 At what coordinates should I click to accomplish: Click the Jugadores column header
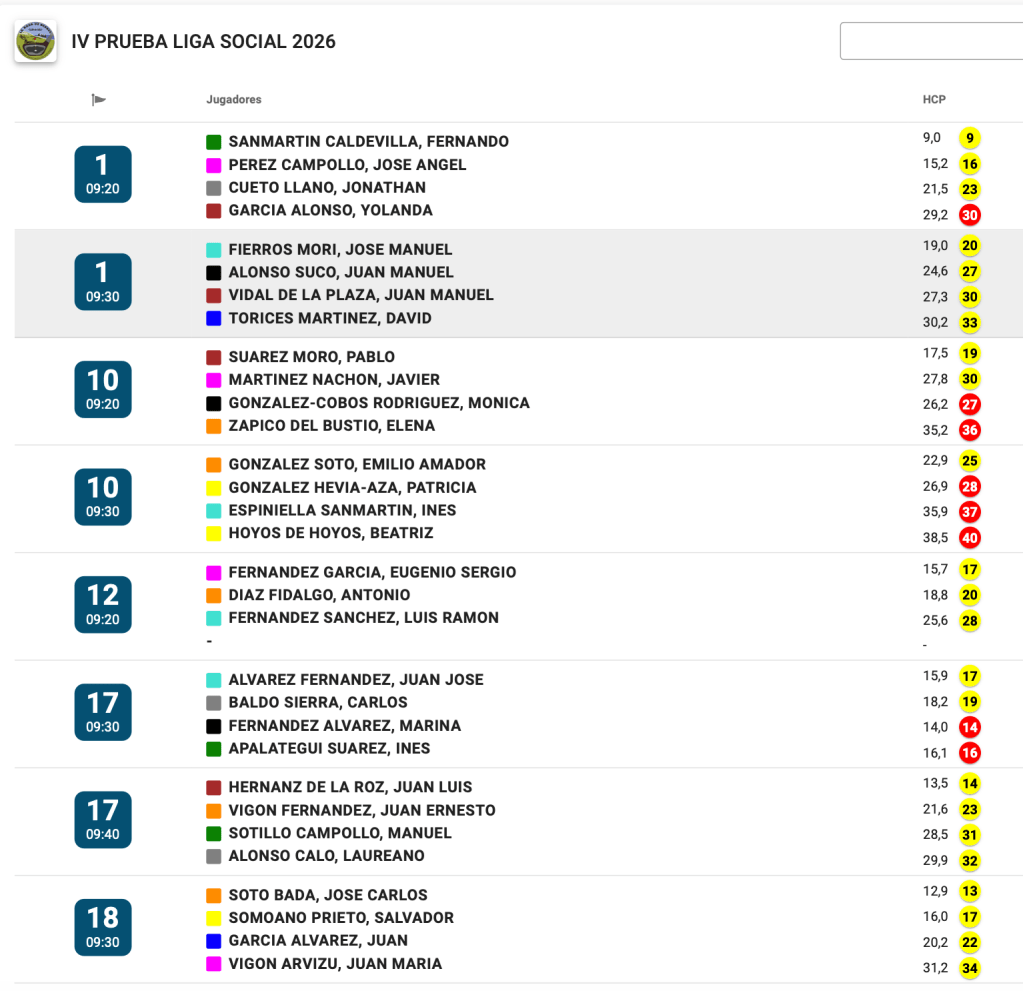234,100
